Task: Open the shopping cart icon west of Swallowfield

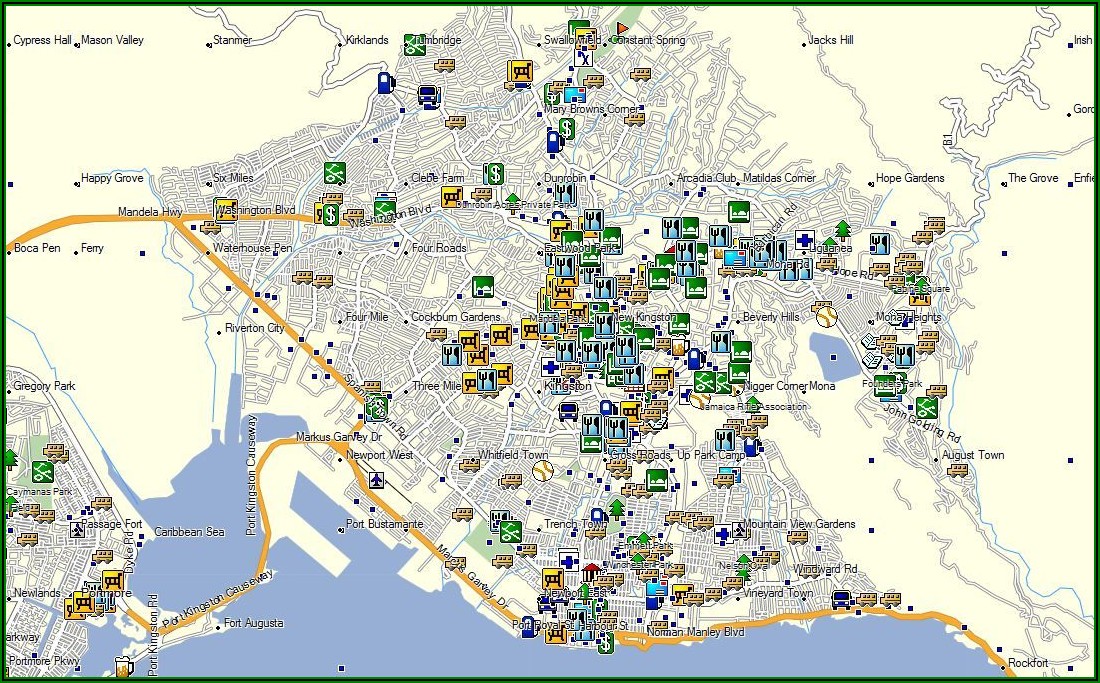Action: click(x=519, y=73)
